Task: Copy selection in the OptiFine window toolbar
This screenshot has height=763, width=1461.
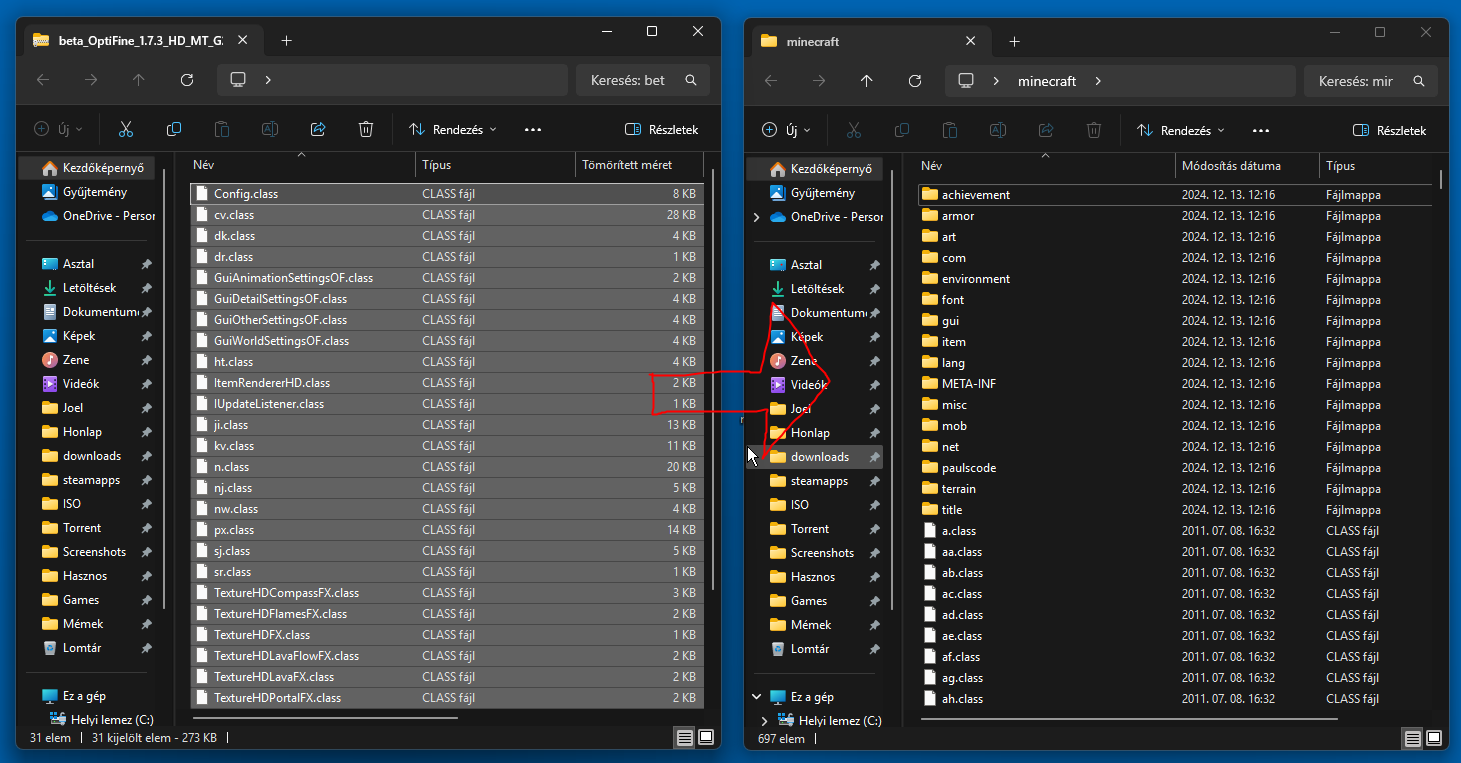Action: pyautogui.click(x=174, y=129)
